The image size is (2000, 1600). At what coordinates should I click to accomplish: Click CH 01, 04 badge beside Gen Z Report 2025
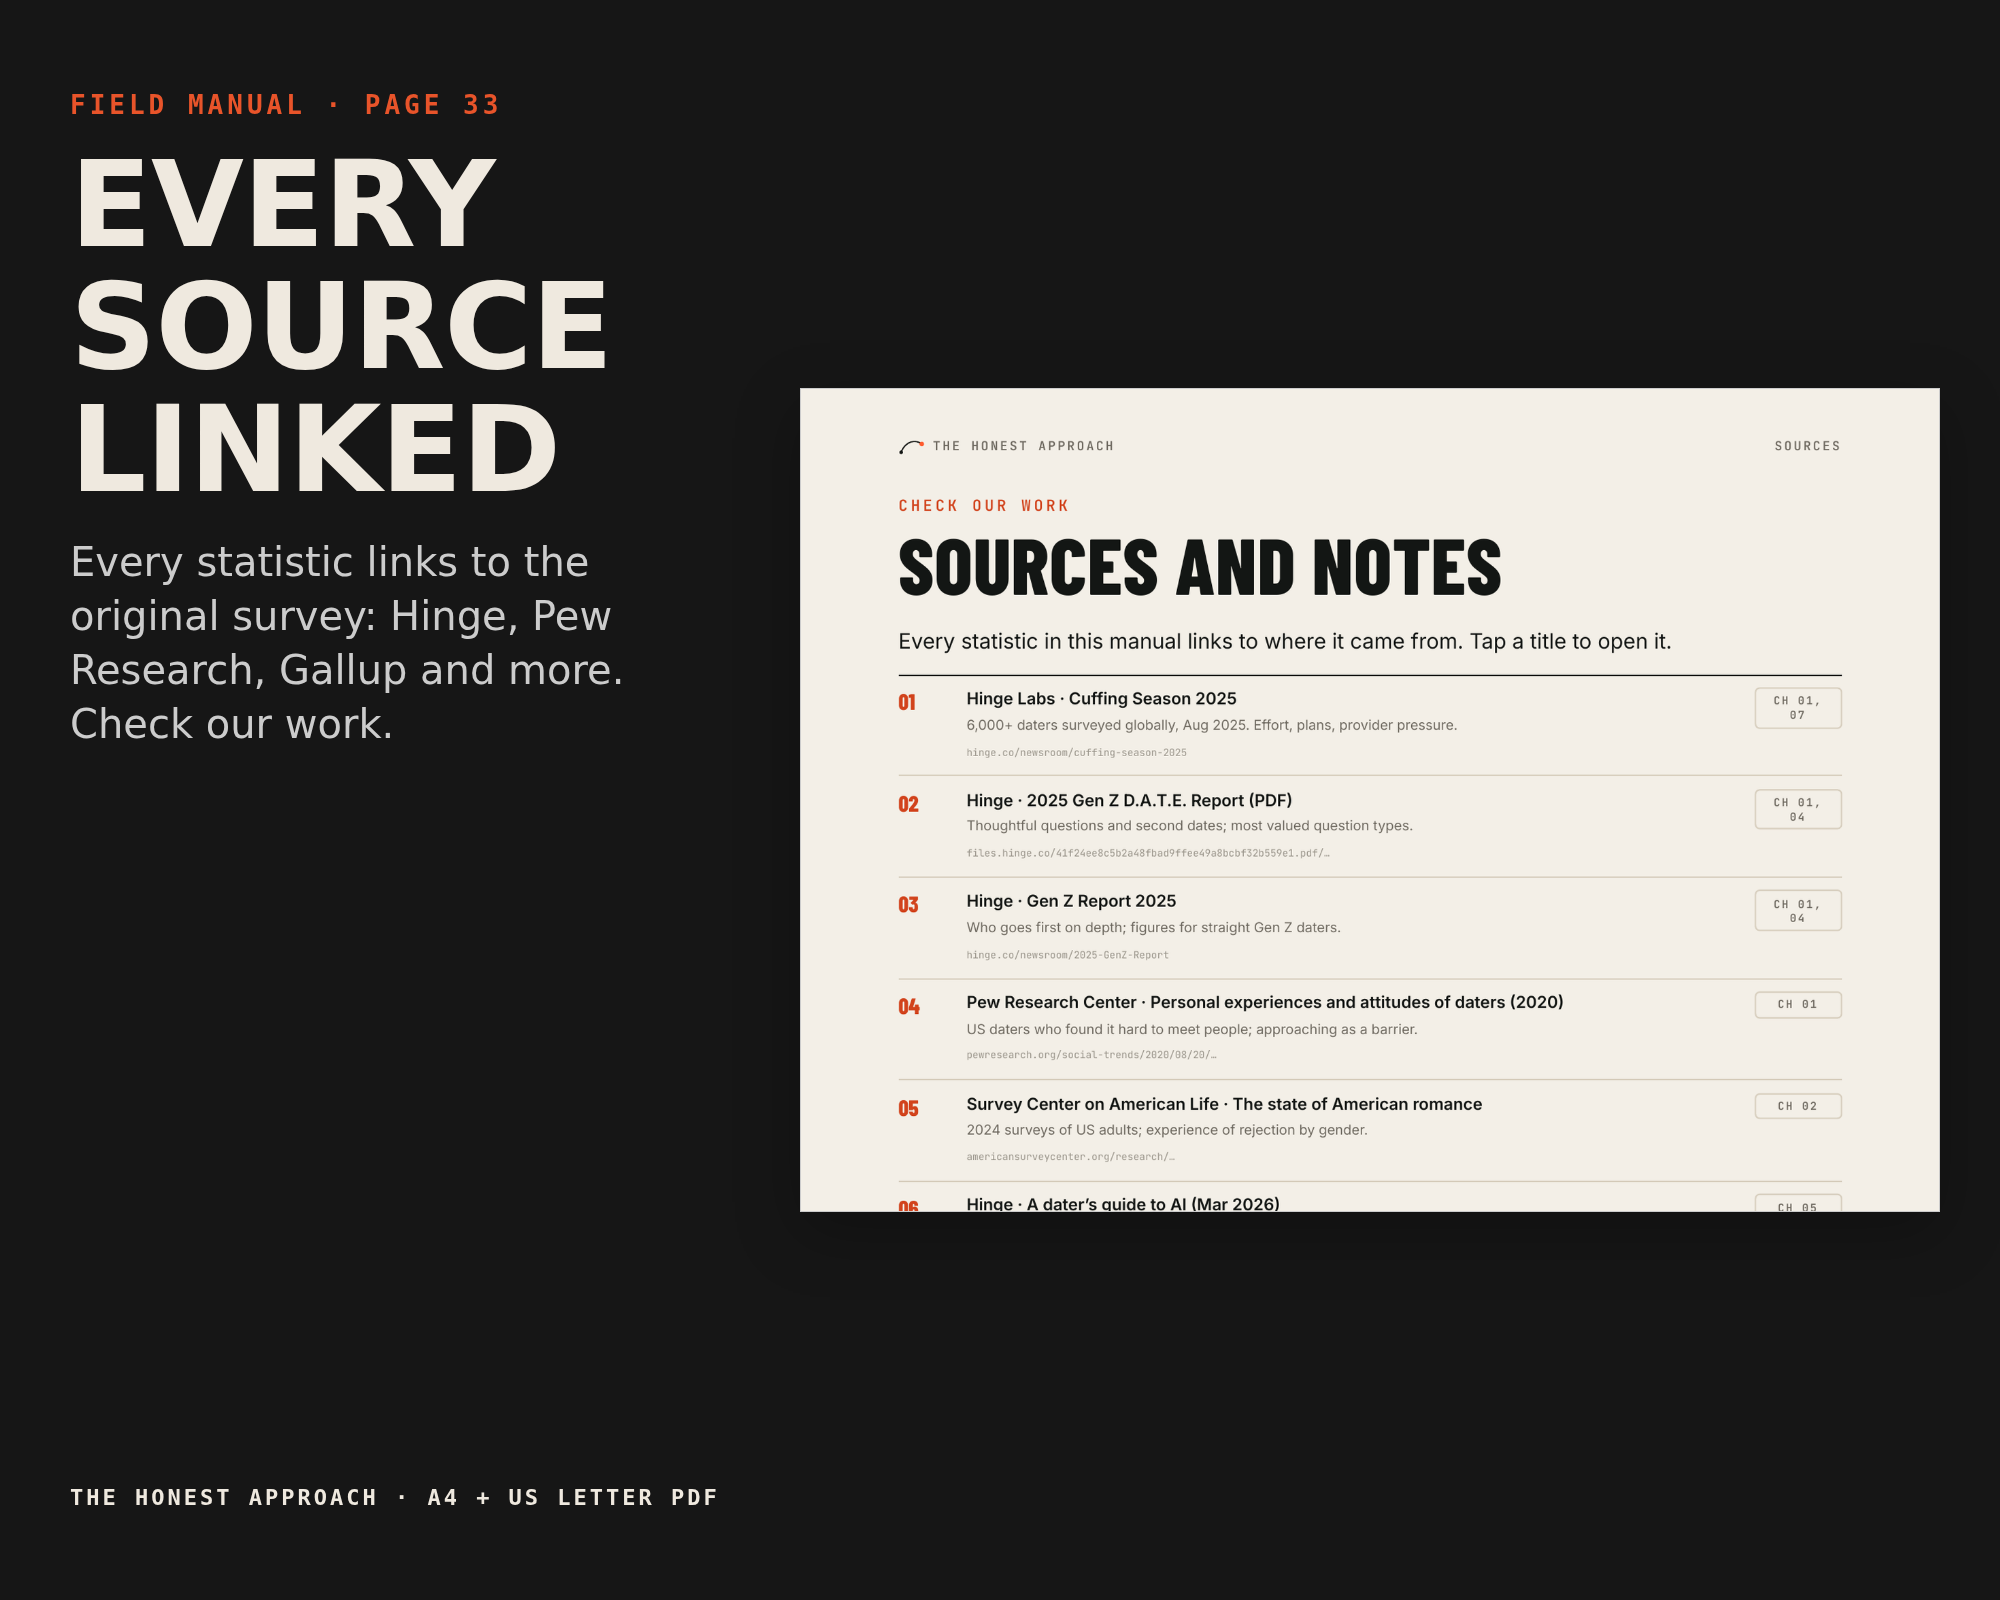pyautogui.click(x=1798, y=911)
